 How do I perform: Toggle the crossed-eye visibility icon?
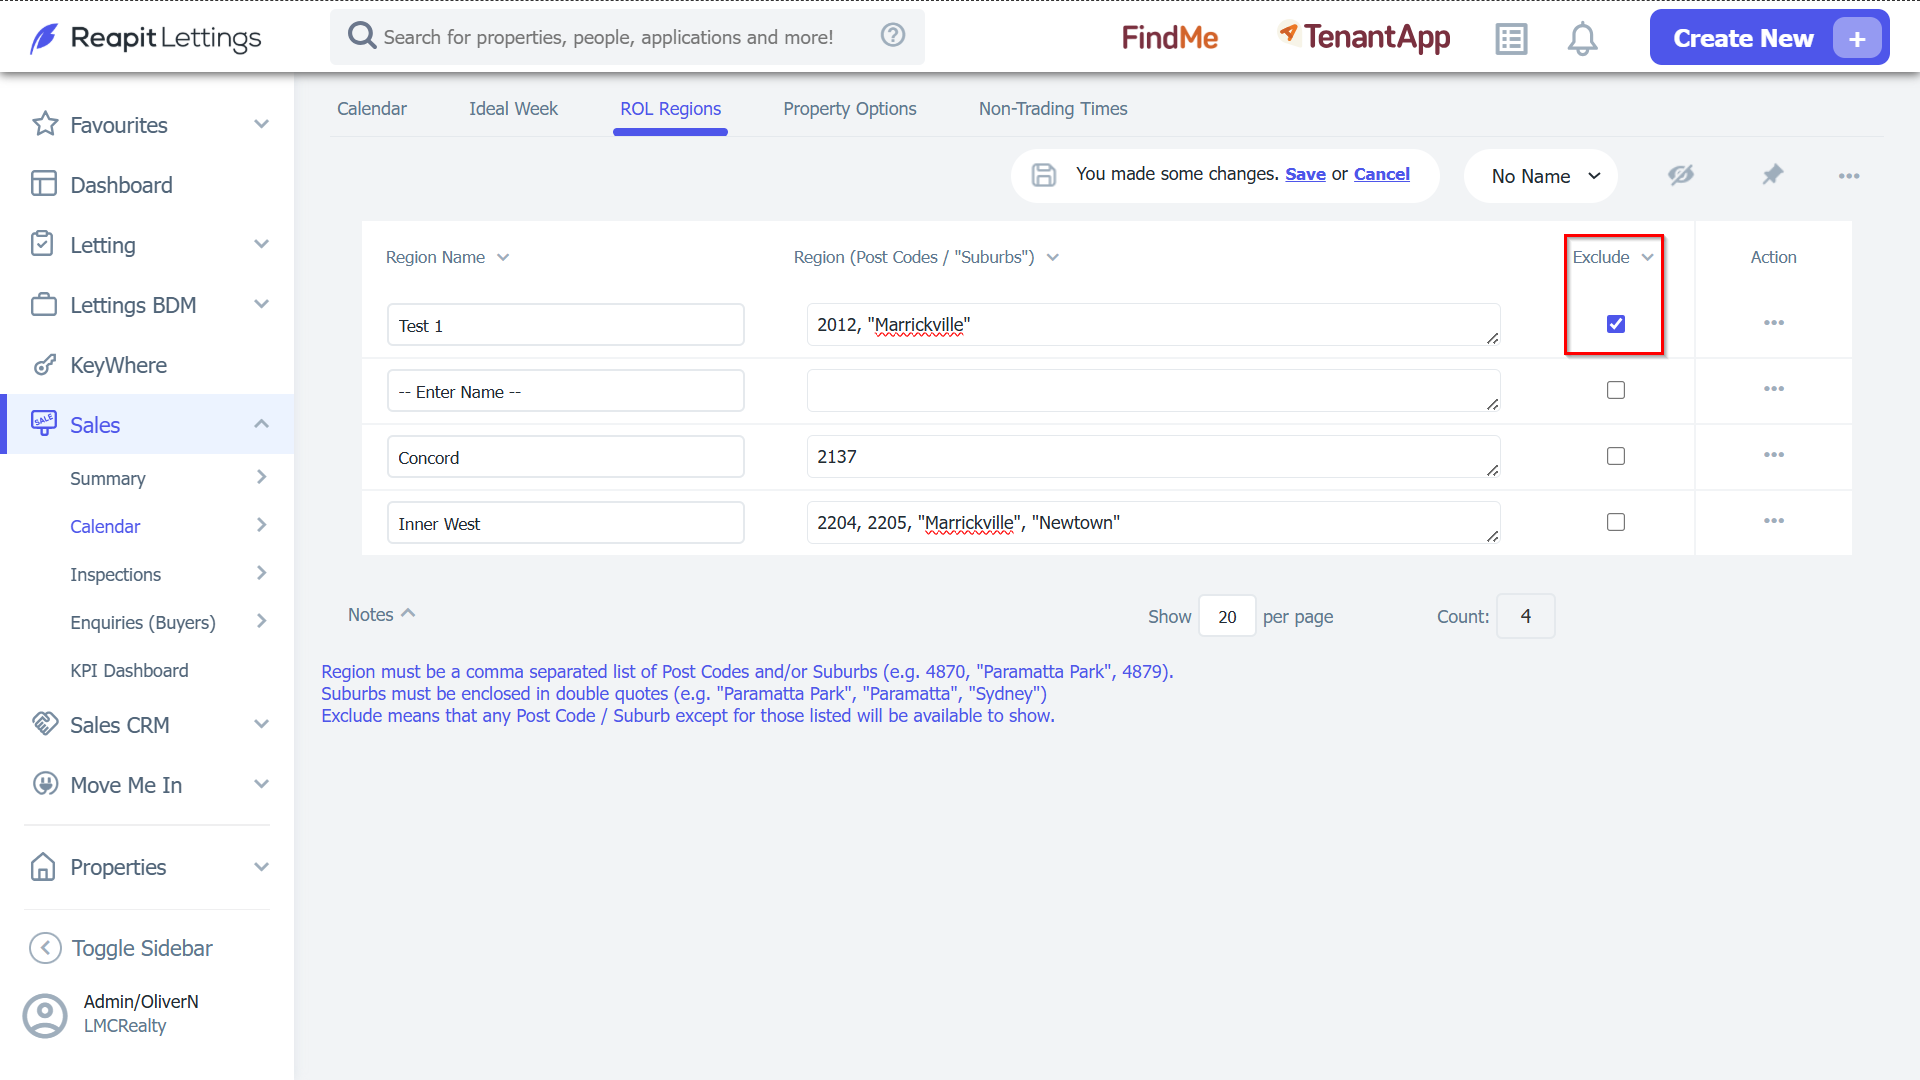pos(1681,175)
